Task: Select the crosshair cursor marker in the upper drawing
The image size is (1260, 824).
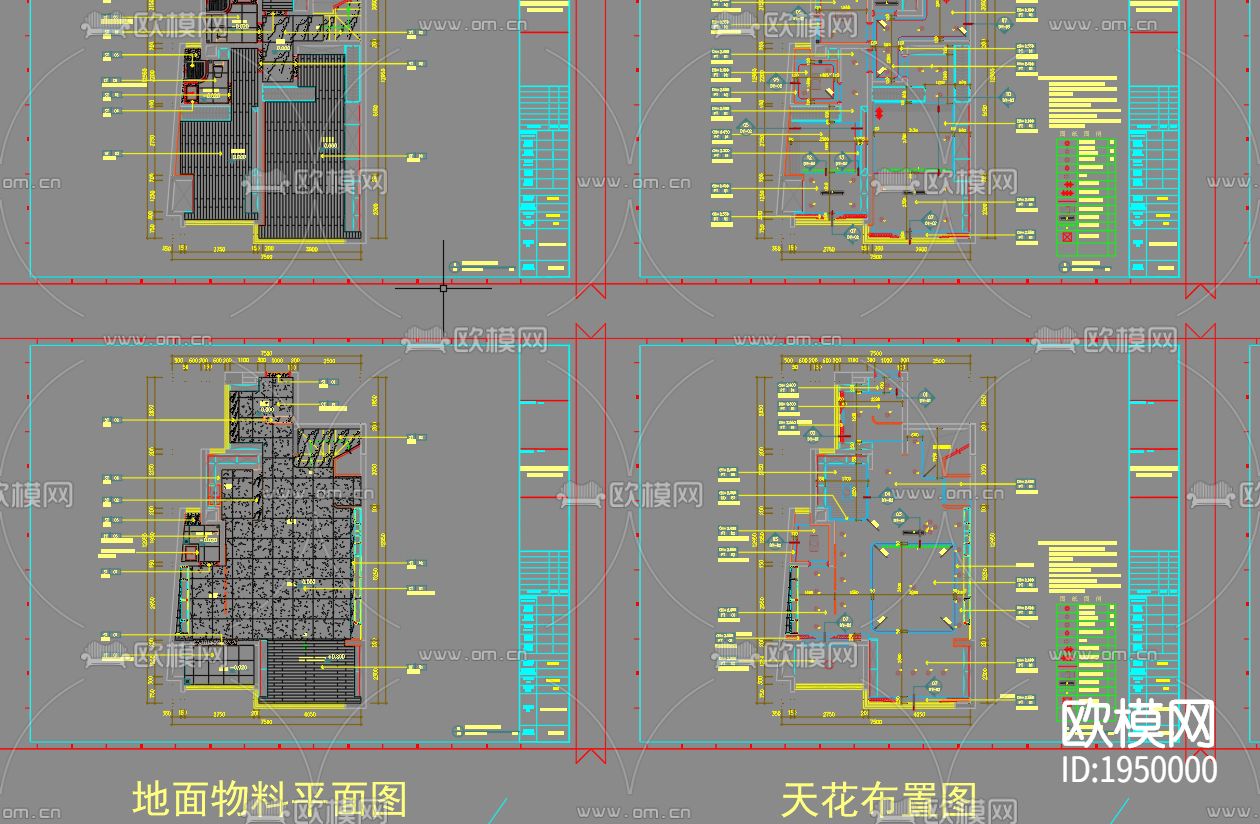Action: point(443,287)
